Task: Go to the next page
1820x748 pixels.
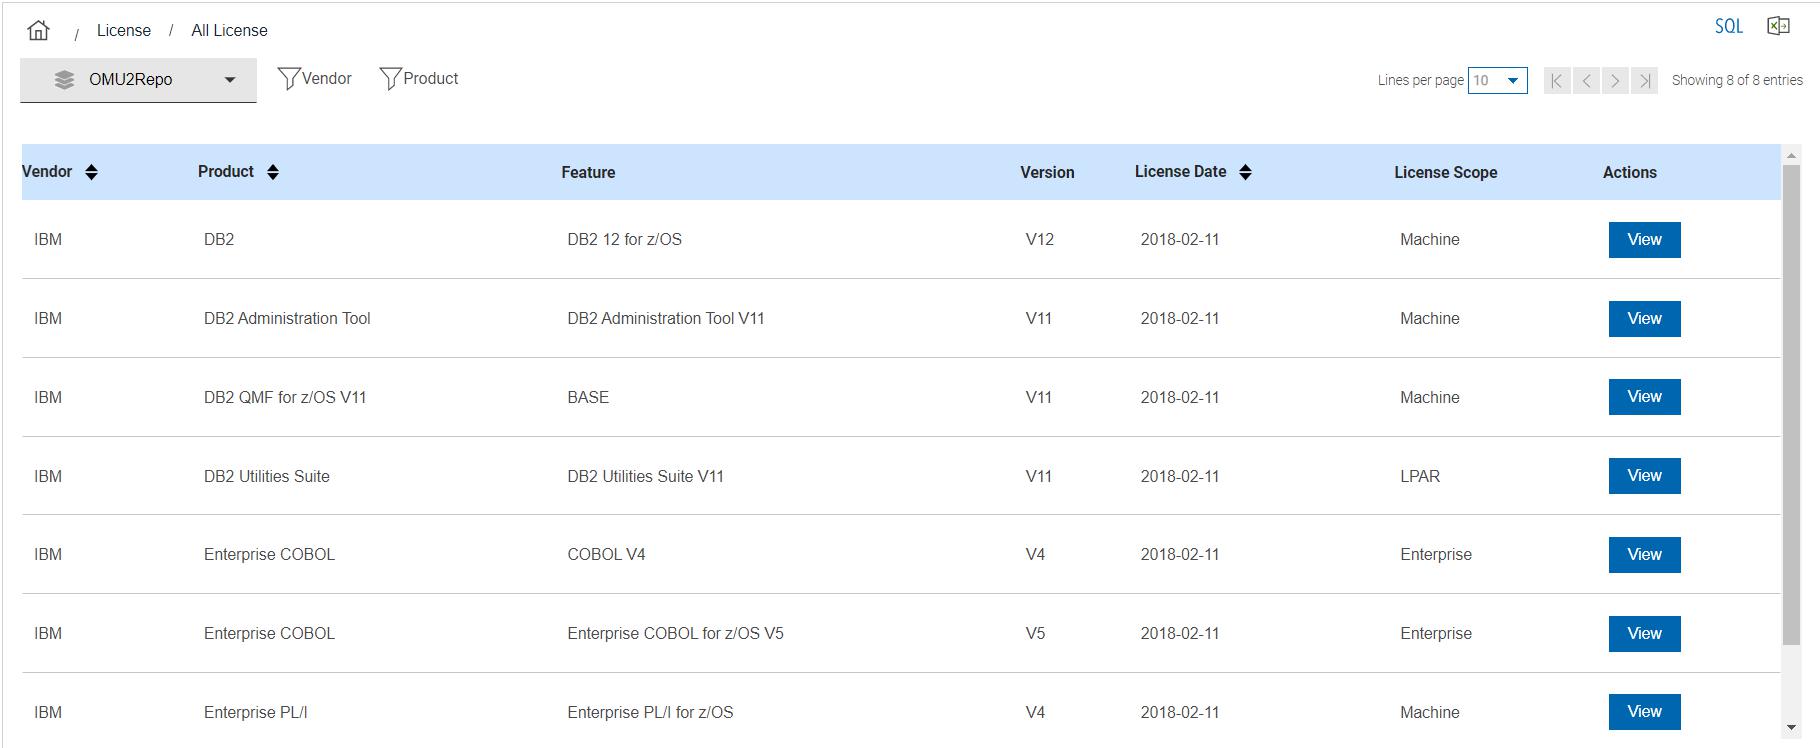Action: (x=1615, y=81)
